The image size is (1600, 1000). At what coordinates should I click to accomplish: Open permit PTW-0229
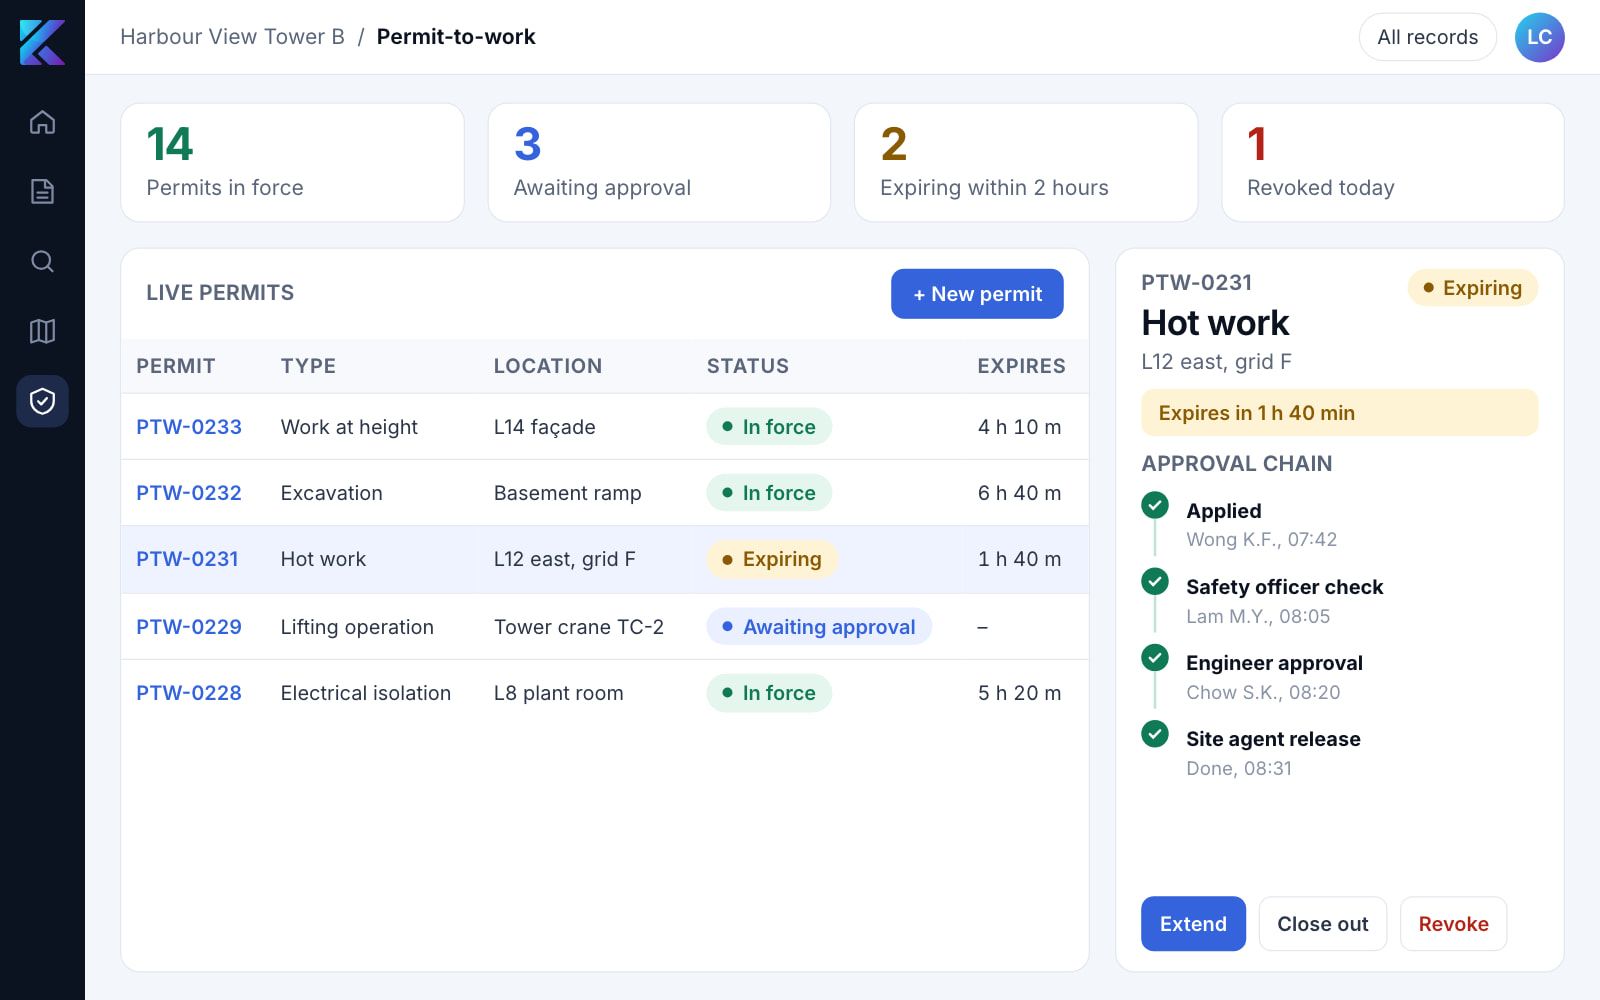pos(189,627)
